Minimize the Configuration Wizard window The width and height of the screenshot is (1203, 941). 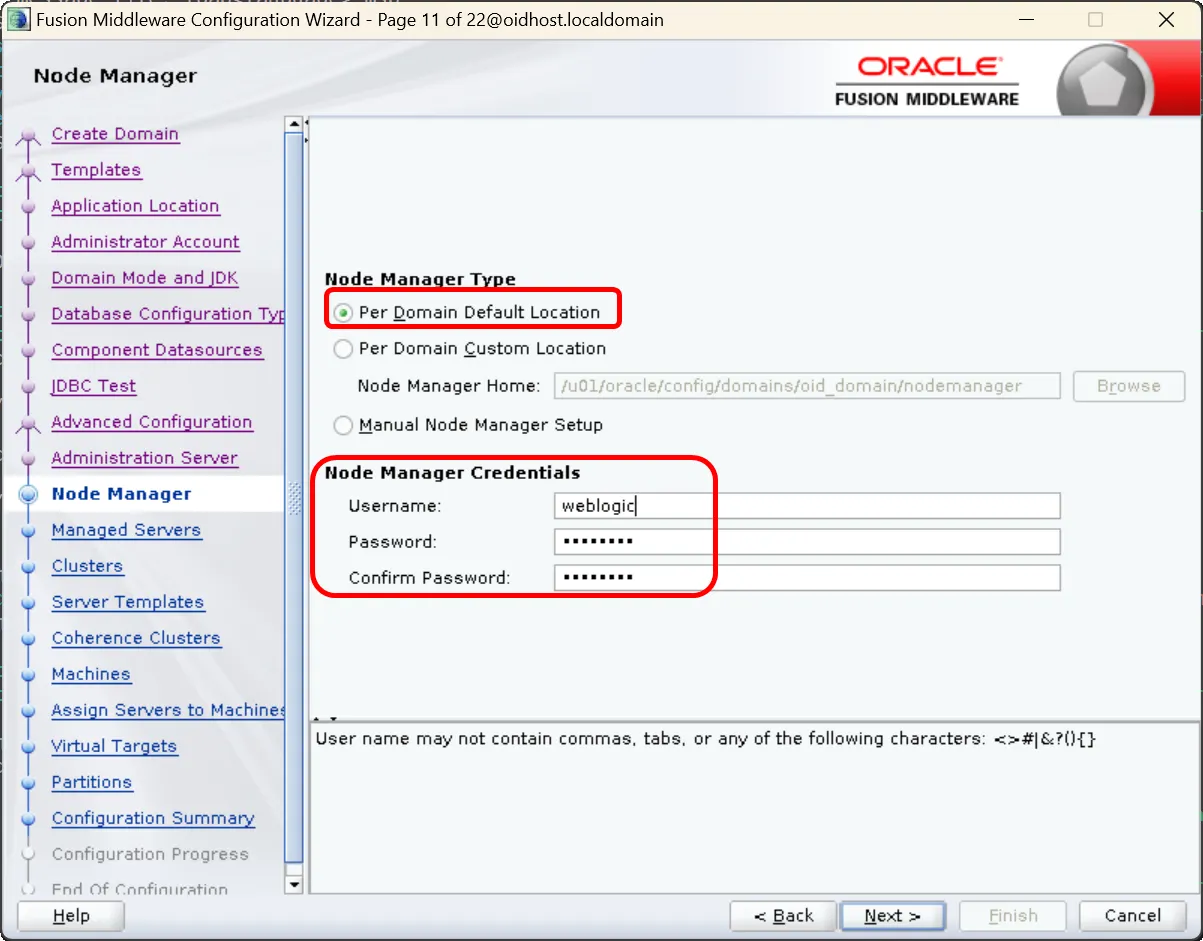1026,20
